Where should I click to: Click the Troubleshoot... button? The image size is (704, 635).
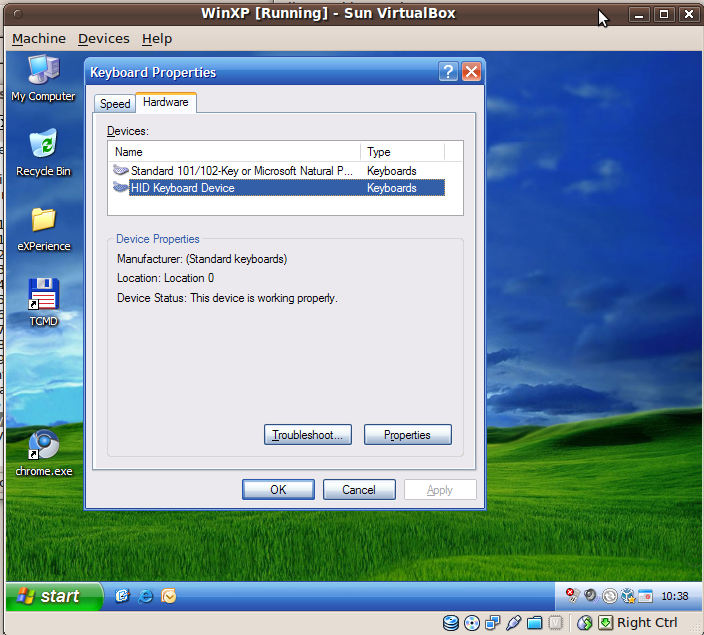[308, 435]
